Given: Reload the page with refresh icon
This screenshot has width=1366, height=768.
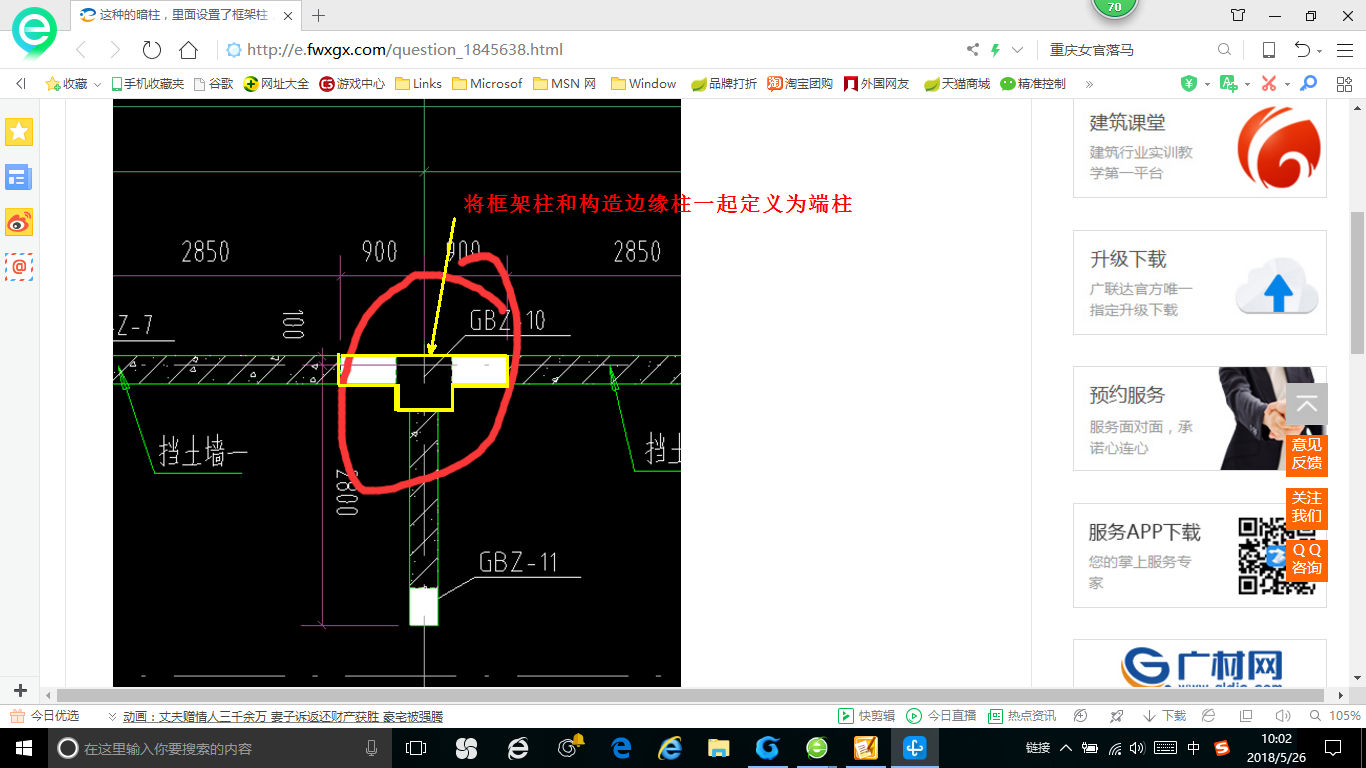Looking at the screenshot, I should (x=152, y=50).
